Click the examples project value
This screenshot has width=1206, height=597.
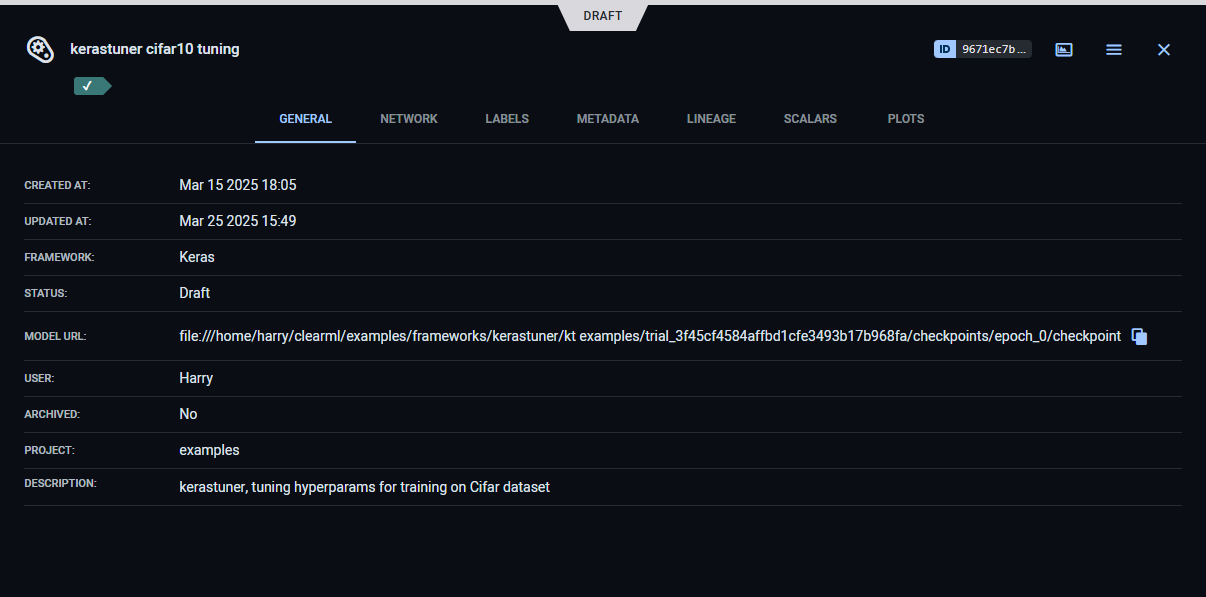[x=209, y=450]
